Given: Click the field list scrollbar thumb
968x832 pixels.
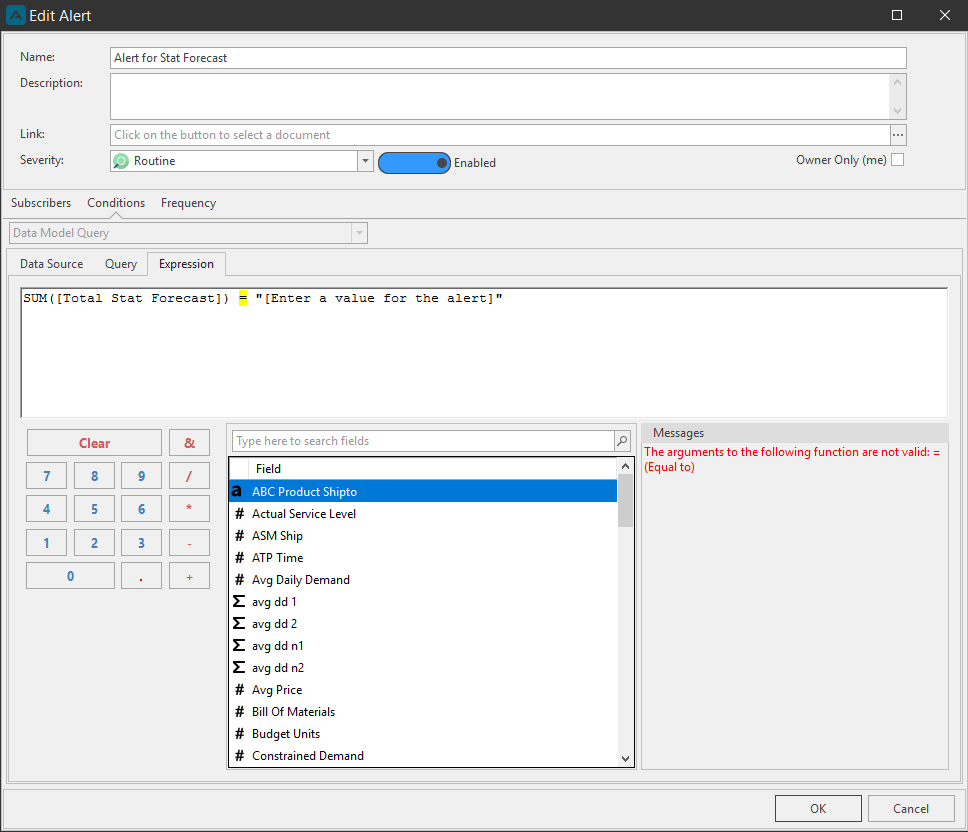Looking at the screenshot, I should (625, 501).
